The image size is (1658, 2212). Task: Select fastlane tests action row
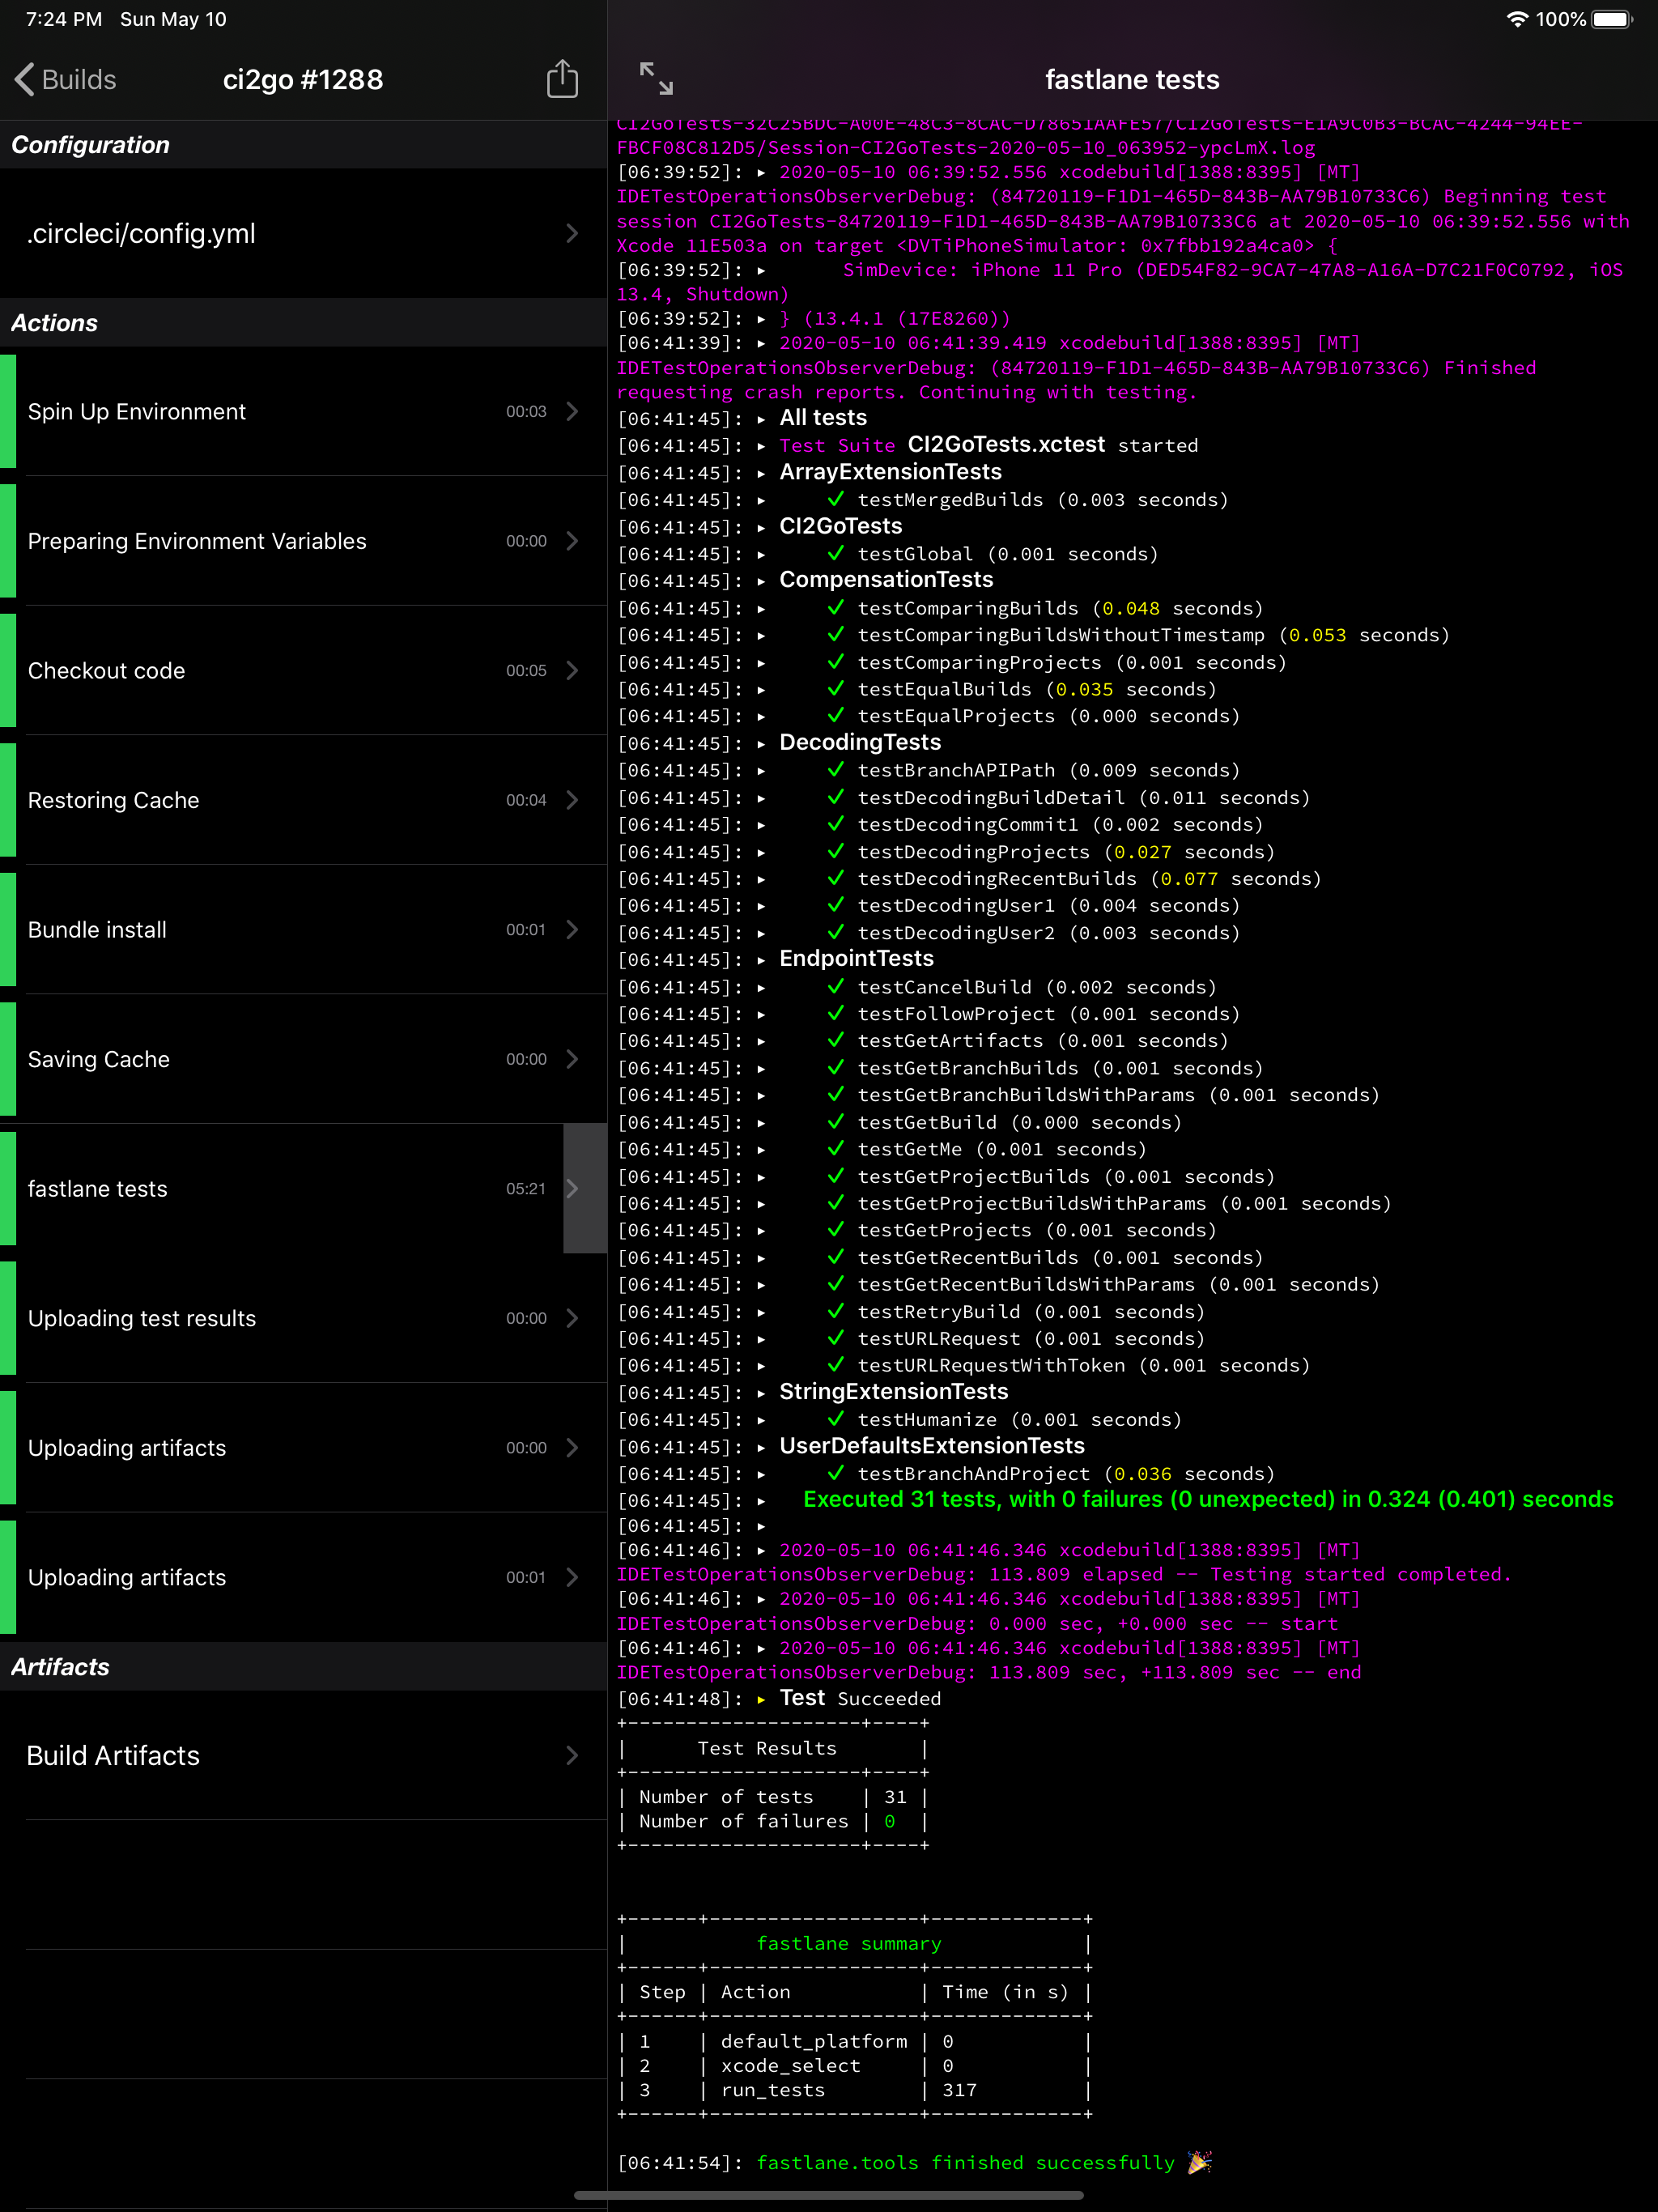303,1188
